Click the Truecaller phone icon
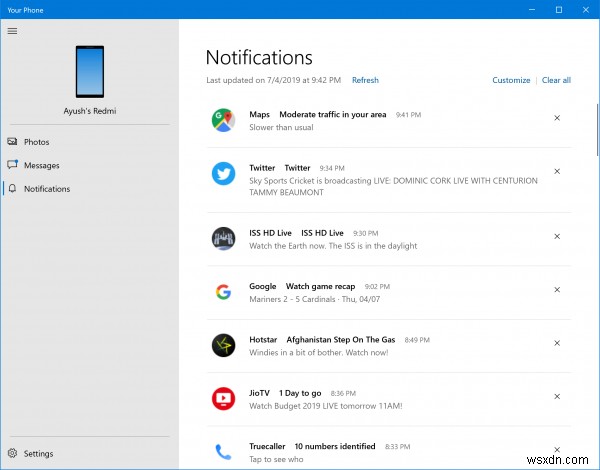This screenshot has width=600, height=470. click(223, 452)
